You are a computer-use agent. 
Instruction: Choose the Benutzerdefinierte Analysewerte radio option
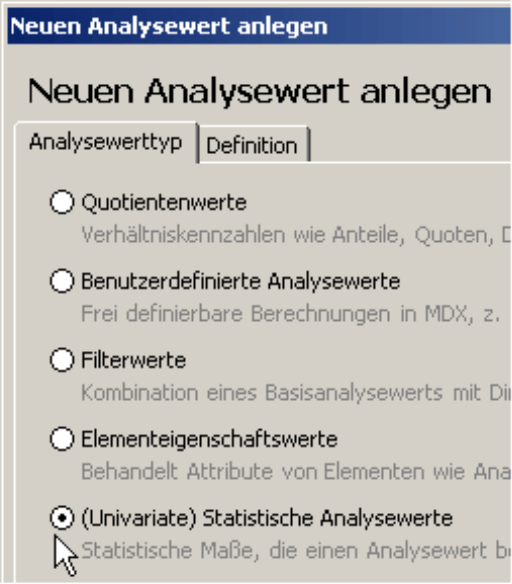pos(62,281)
